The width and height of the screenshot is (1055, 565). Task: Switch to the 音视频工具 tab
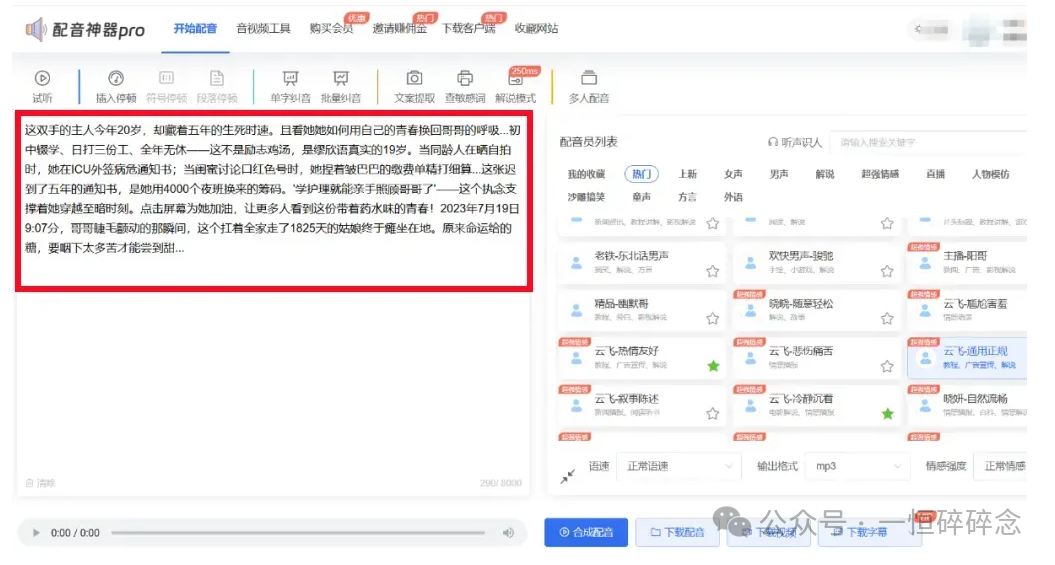click(263, 29)
